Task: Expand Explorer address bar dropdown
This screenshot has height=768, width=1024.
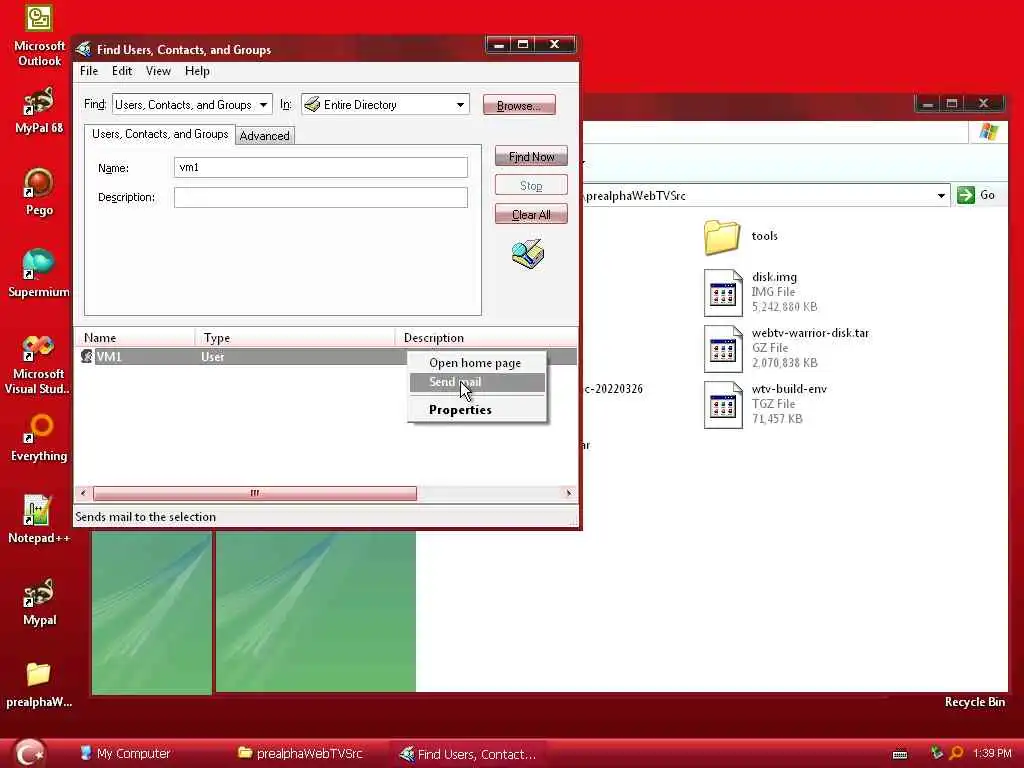Action: coord(941,195)
